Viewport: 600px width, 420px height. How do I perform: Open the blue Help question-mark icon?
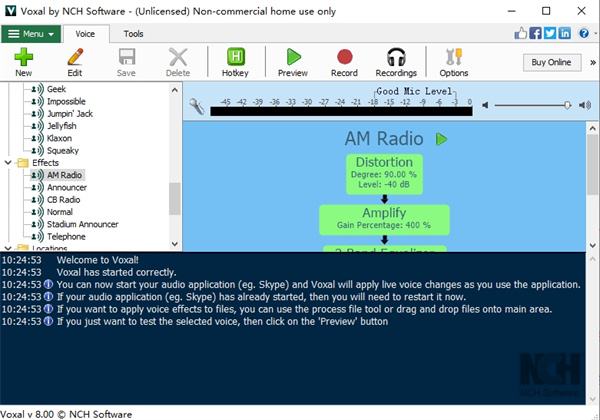click(x=584, y=33)
